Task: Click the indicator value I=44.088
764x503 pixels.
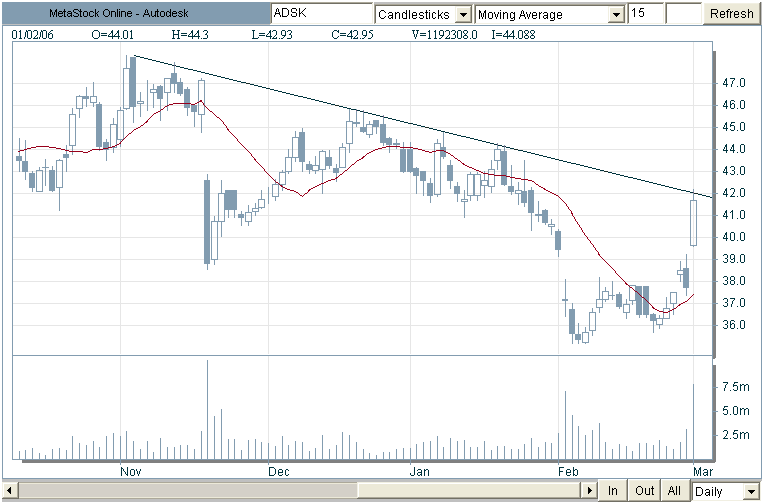Action: click(x=513, y=35)
